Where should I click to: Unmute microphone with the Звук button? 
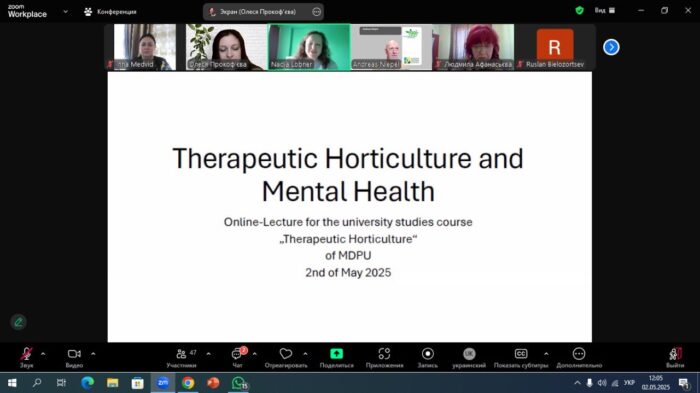click(26, 358)
